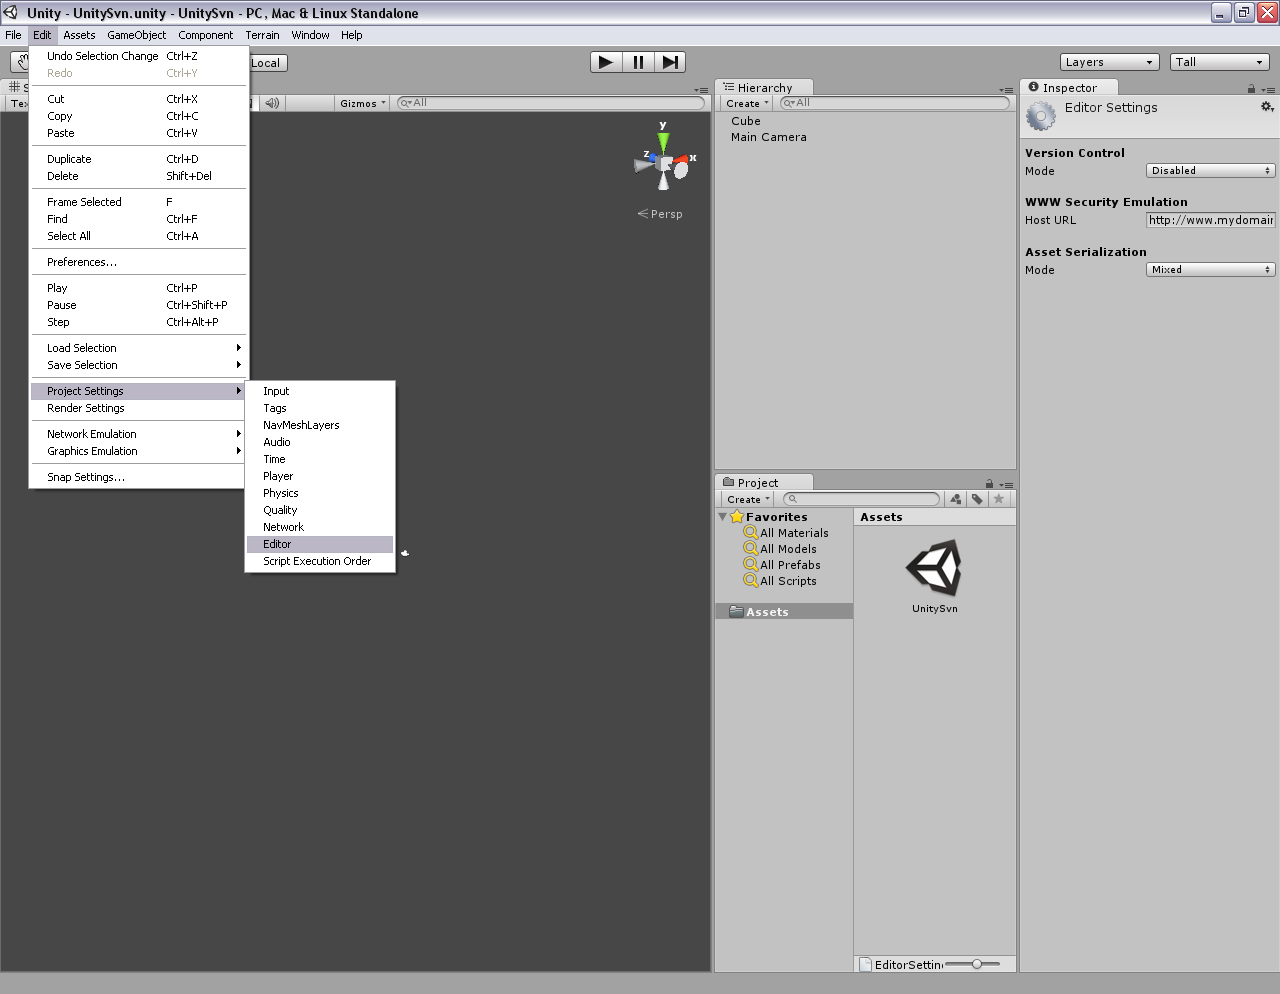Open the GameObject menu

coord(137,35)
